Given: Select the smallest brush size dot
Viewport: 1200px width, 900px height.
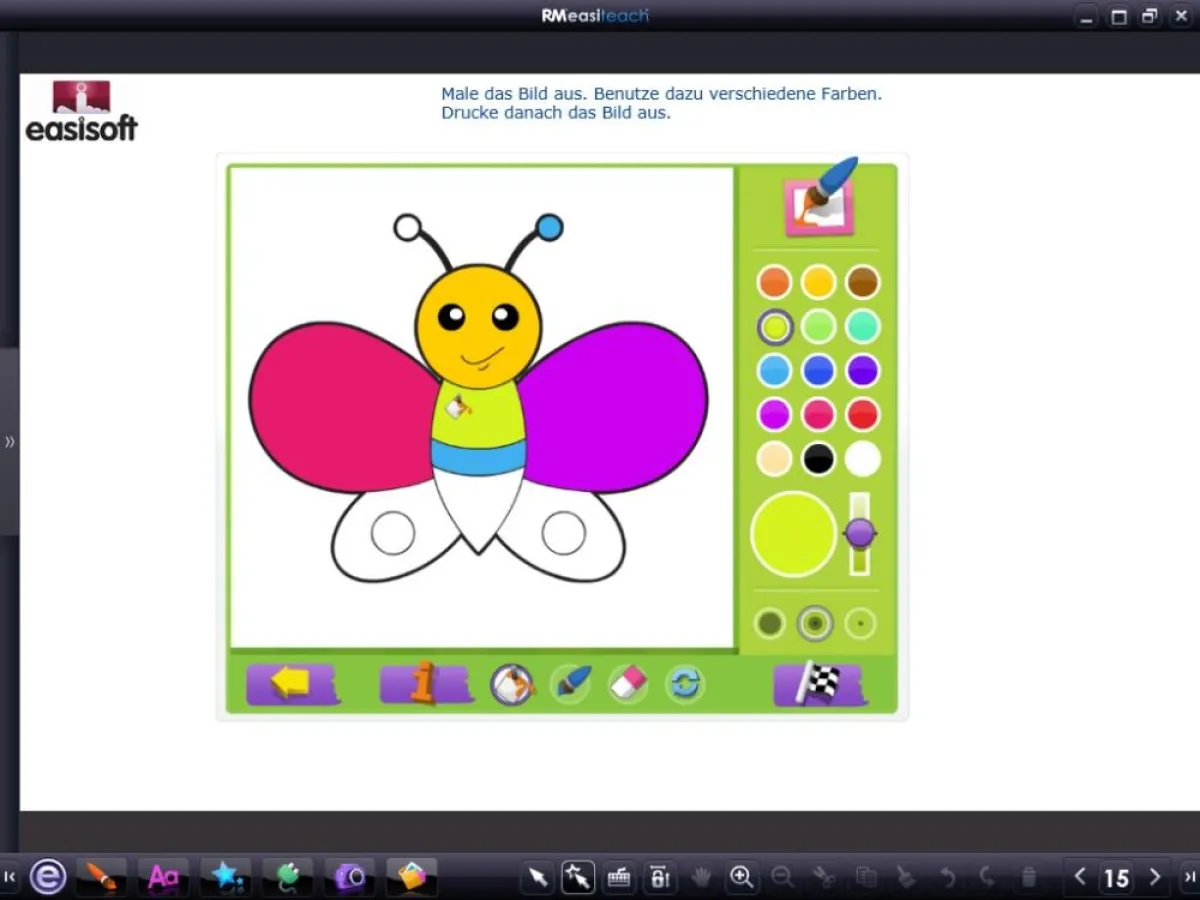Looking at the screenshot, I should (x=861, y=622).
